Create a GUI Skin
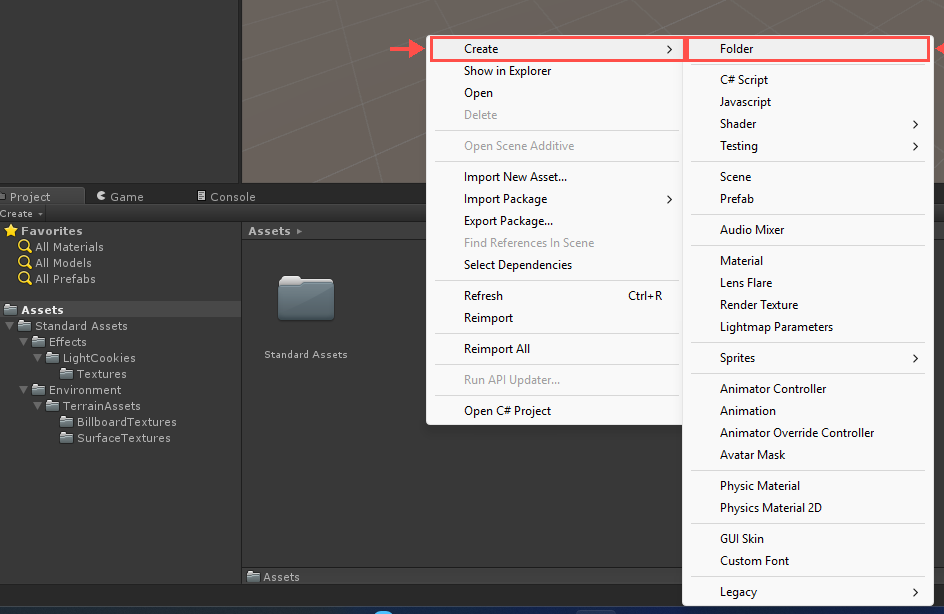This screenshot has height=614, width=944. (x=807, y=539)
